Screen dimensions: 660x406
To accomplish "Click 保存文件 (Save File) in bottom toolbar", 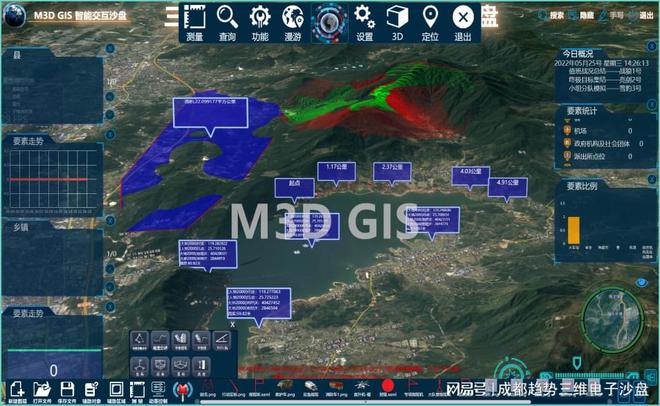I will tap(66, 390).
